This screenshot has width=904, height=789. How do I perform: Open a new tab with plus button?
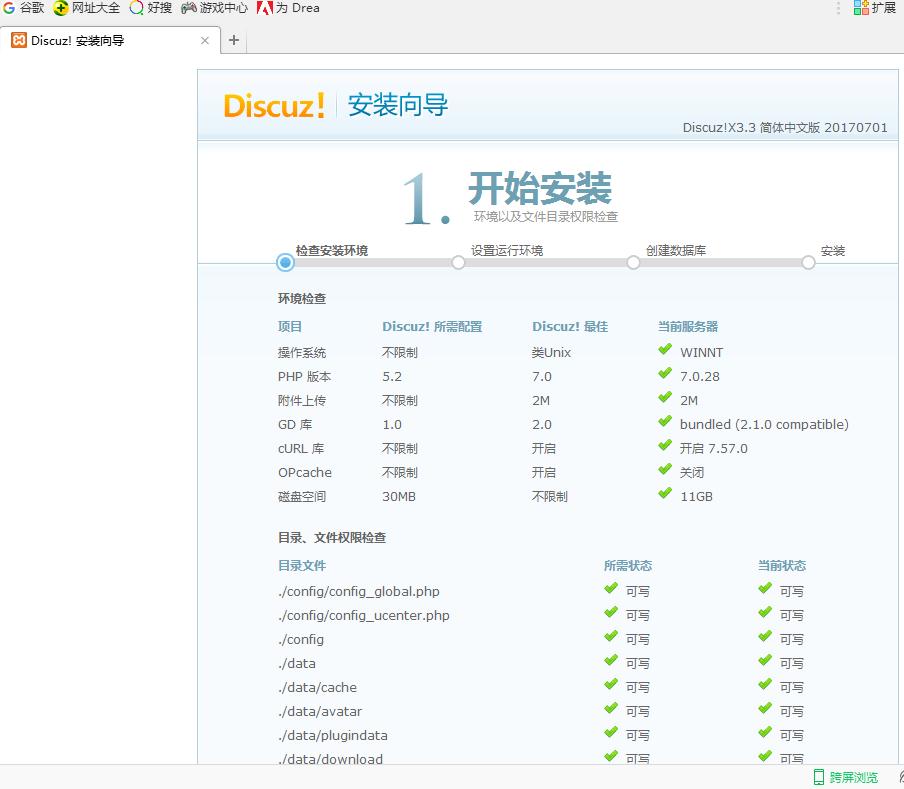coord(234,41)
